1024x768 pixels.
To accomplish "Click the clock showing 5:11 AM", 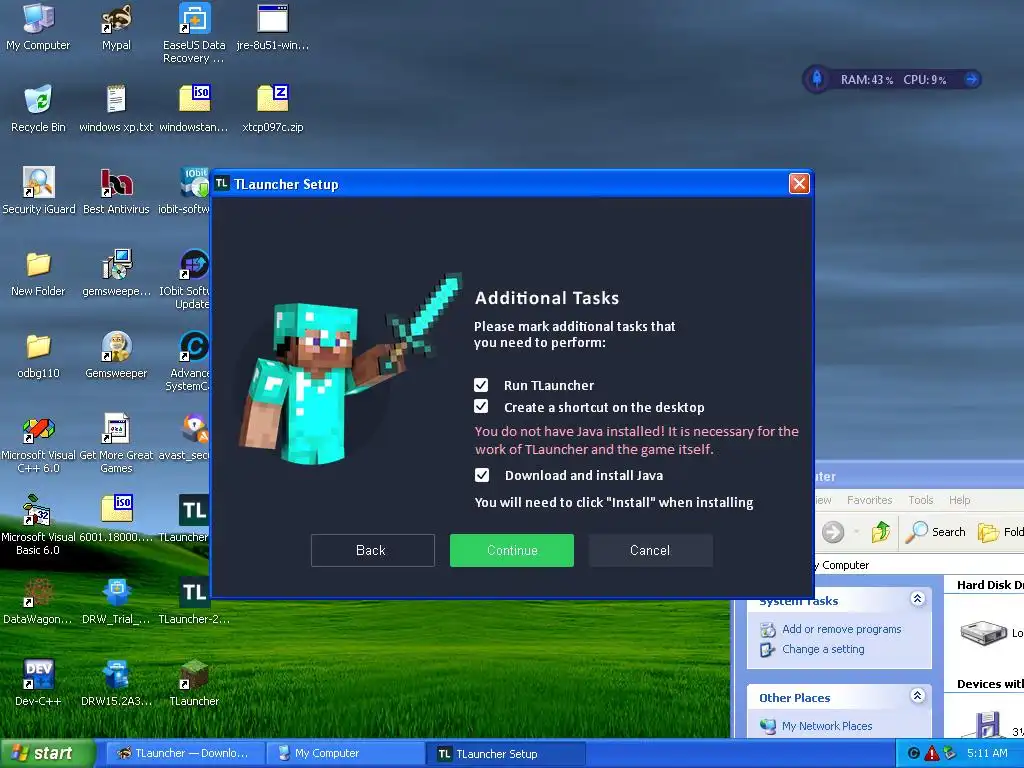I will (987, 753).
